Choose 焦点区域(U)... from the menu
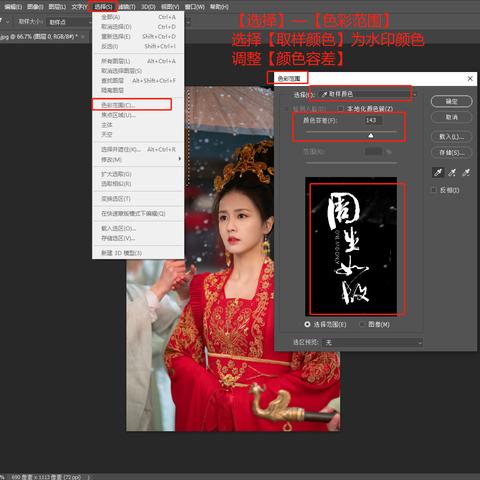This screenshot has width=480, height=480. pos(138,115)
